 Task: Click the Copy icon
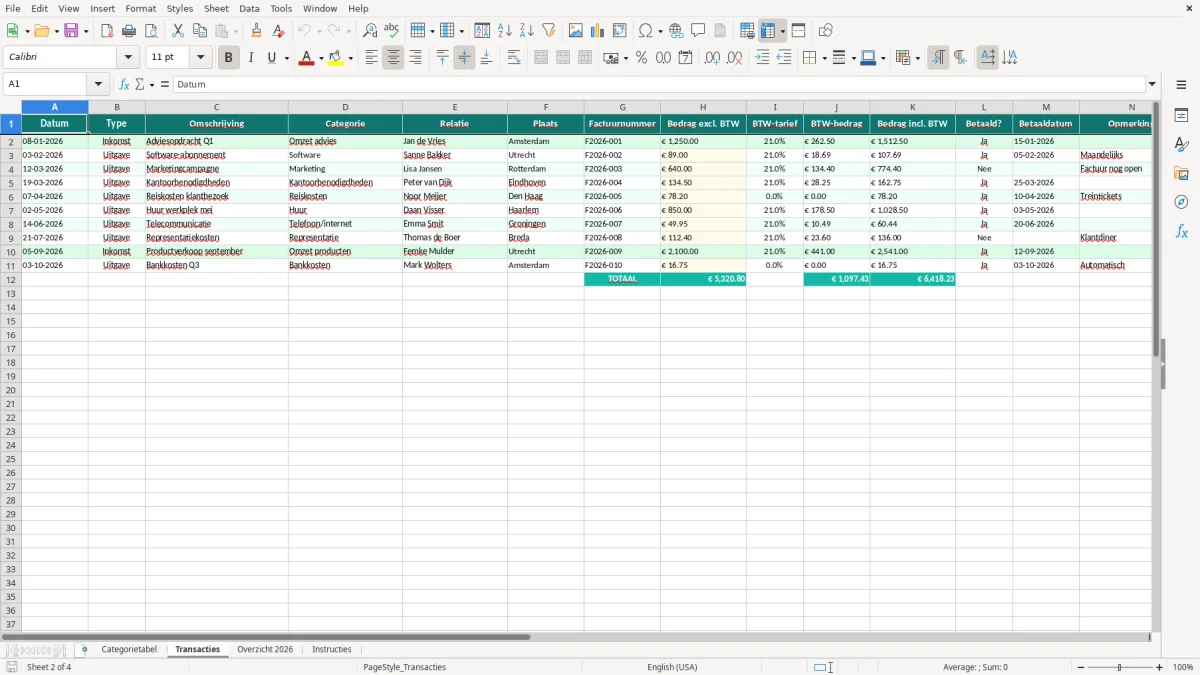[x=200, y=31]
